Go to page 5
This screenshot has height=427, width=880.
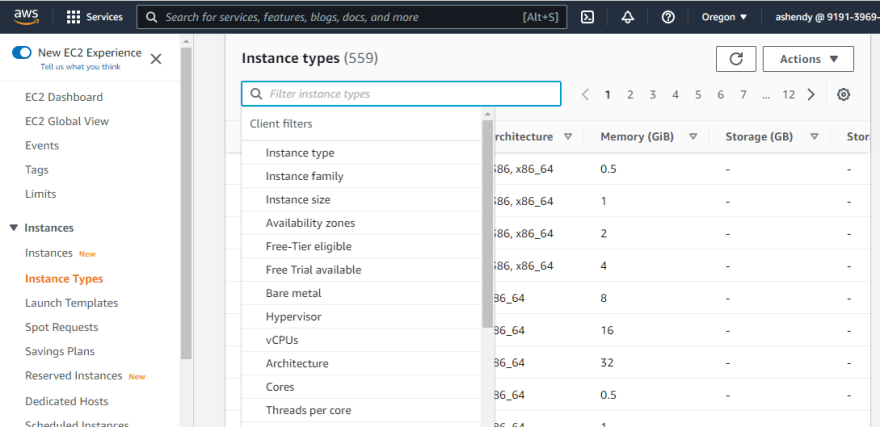point(698,95)
